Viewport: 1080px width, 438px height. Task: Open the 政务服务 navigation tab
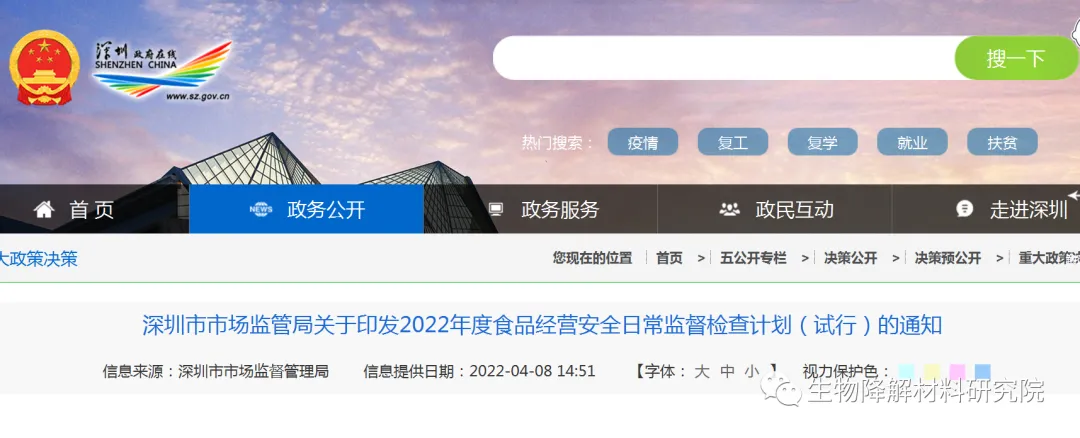[541, 209]
